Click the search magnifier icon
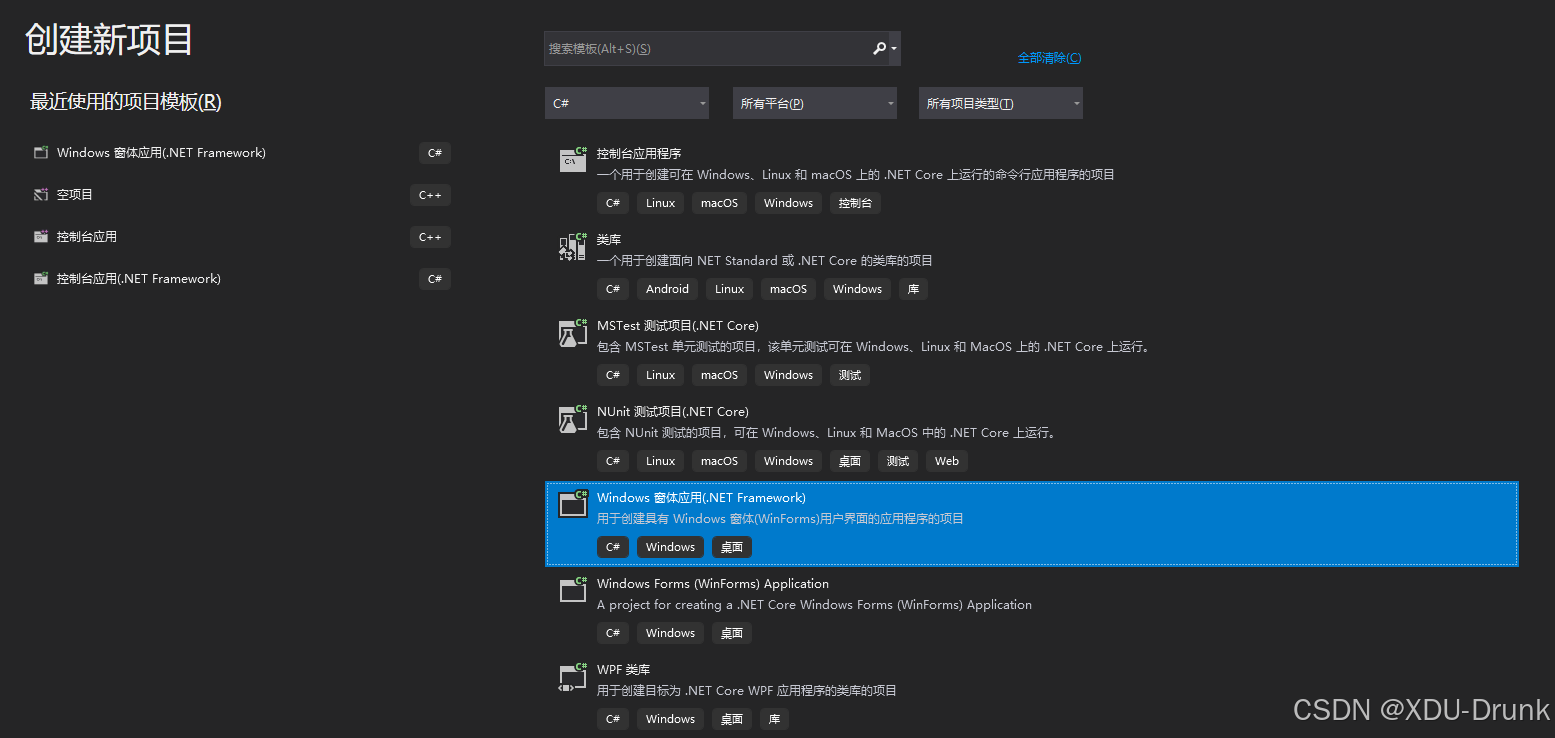Screen dimensions: 1555x738 tap(879, 48)
